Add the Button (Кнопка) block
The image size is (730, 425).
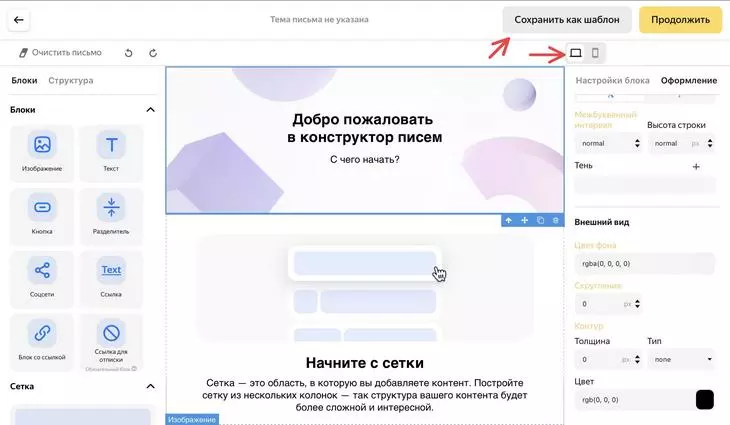(x=42, y=216)
